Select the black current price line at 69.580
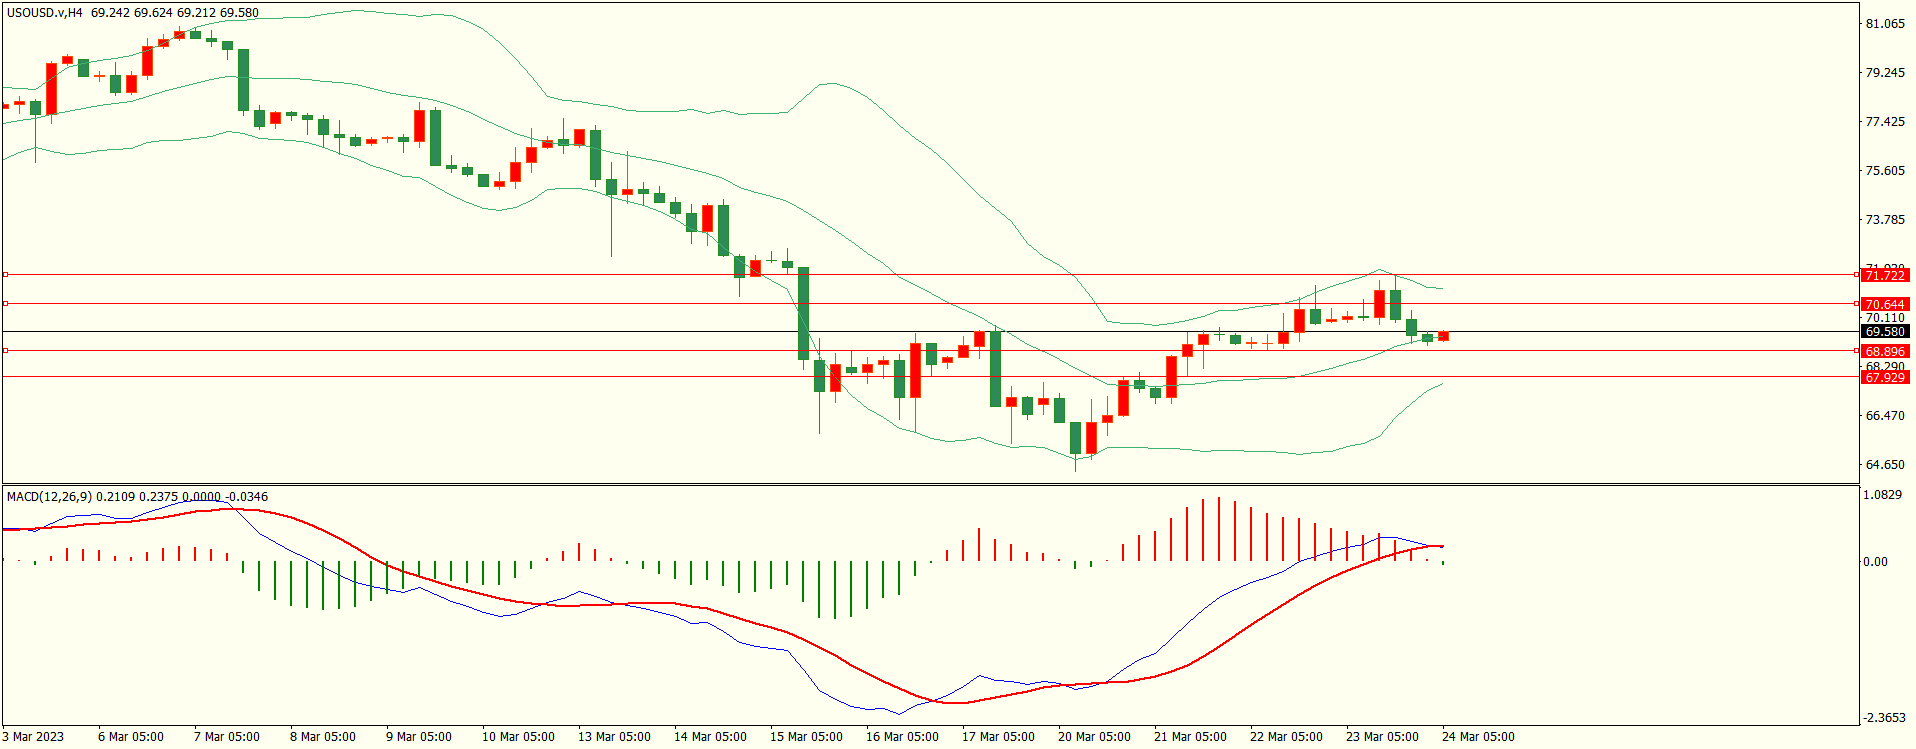 pos(930,331)
